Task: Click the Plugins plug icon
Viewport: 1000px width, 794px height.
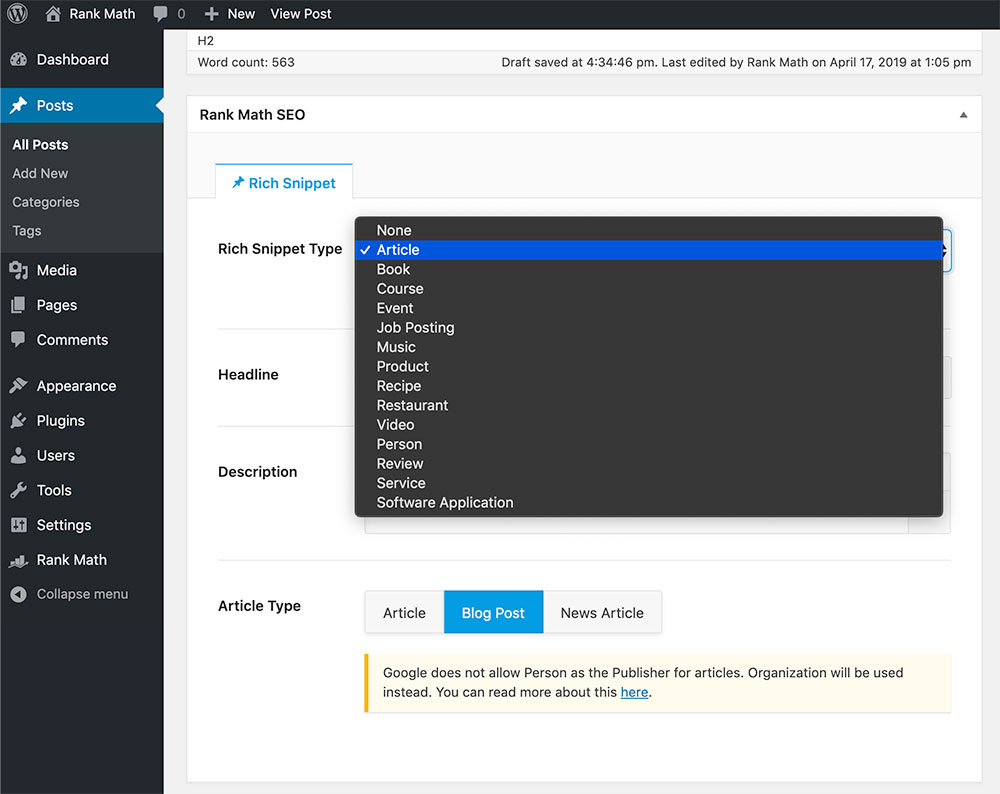Action: (x=19, y=421)
